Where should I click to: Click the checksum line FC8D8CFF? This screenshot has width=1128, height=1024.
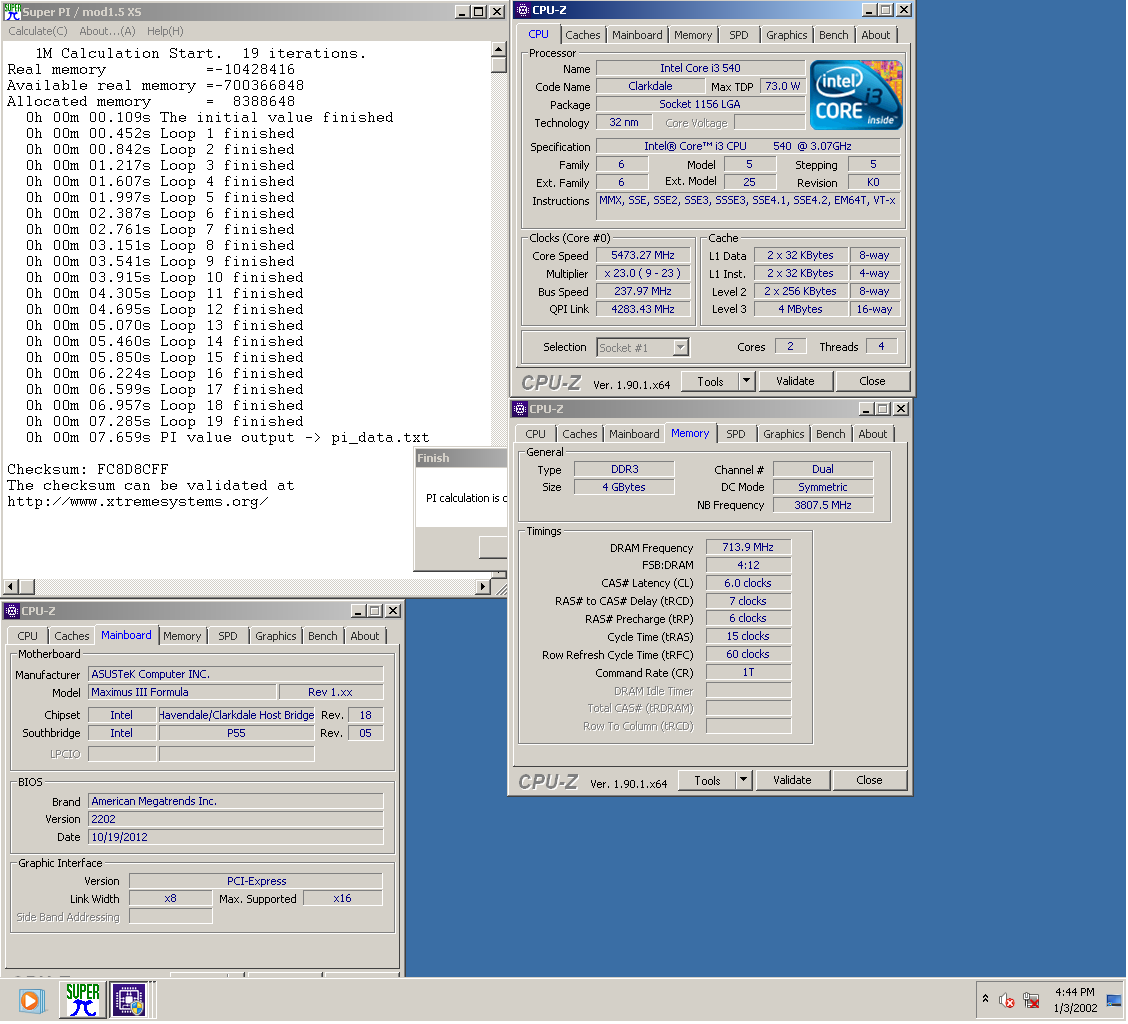coord(88,469)
